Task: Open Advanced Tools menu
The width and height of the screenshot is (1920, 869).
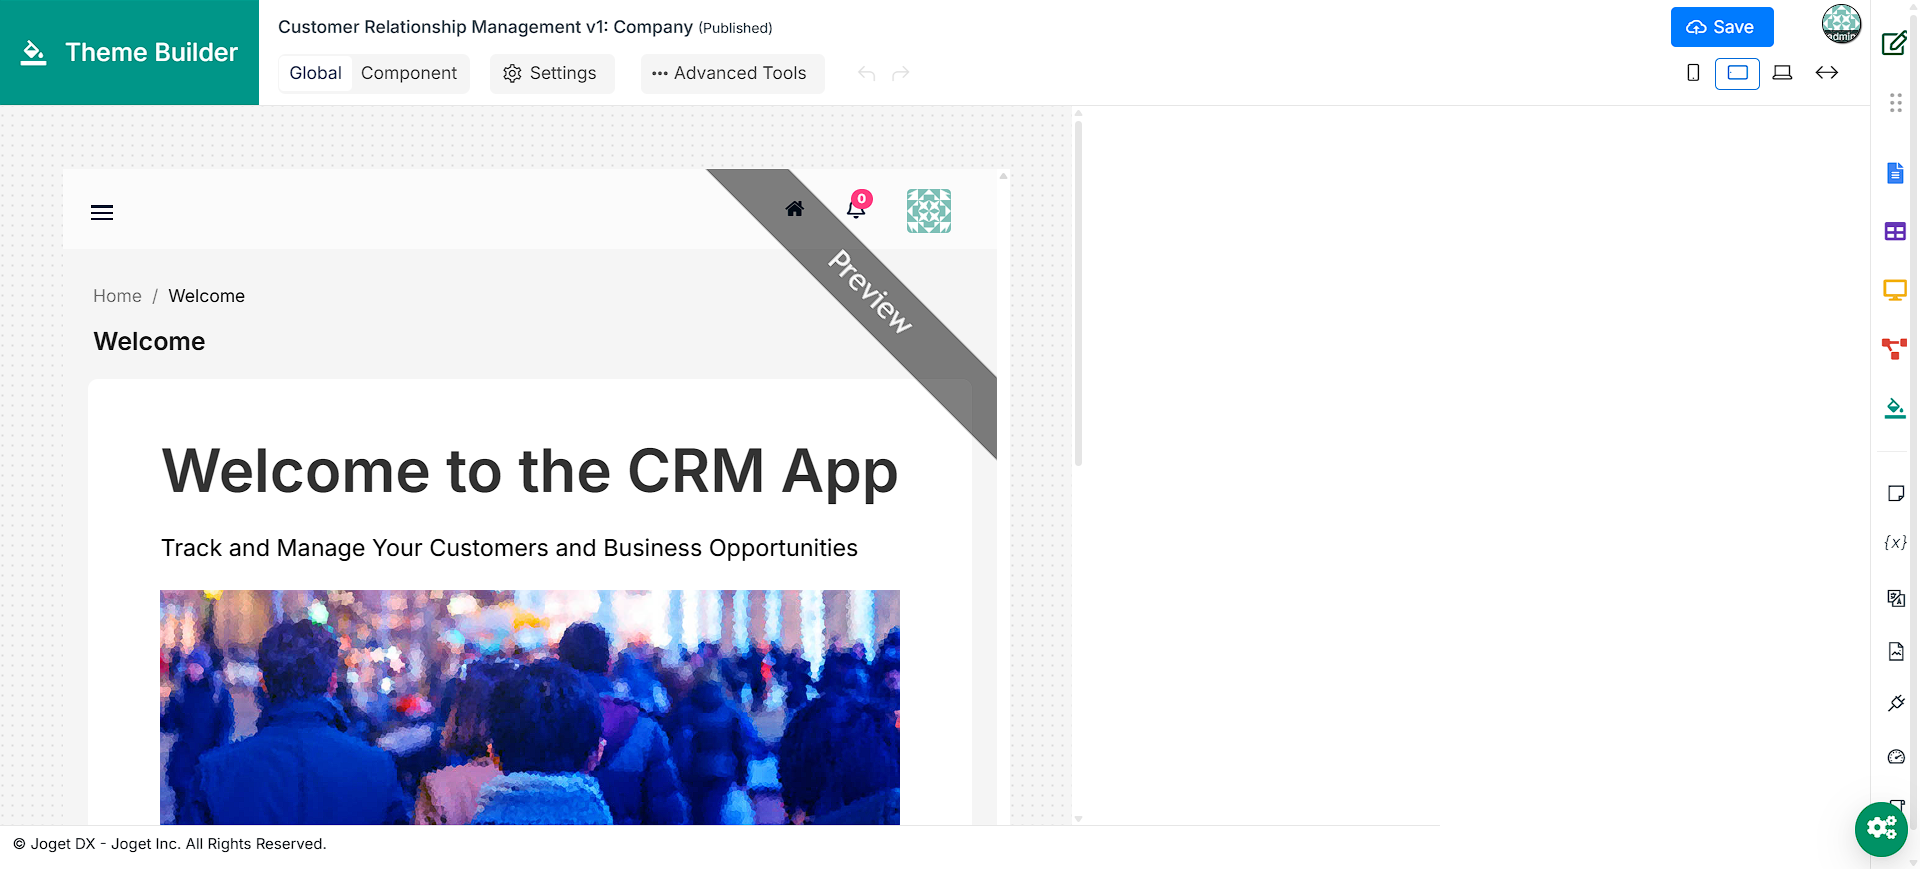Action: tap(732, 73)
